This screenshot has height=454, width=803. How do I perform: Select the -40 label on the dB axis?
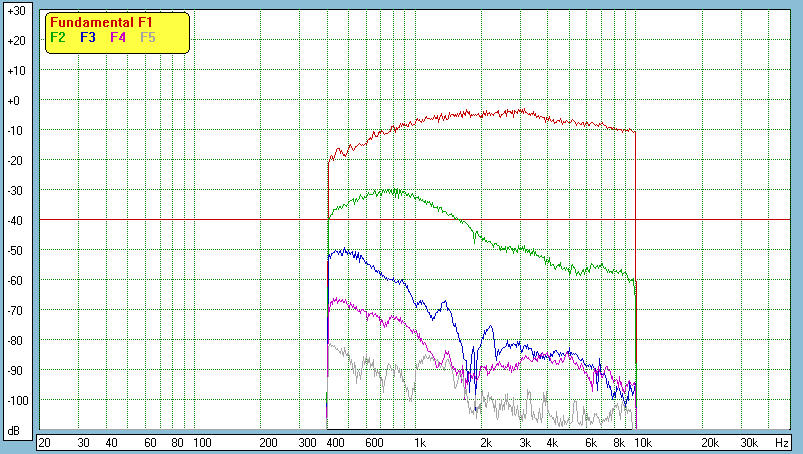pos(15,220)
